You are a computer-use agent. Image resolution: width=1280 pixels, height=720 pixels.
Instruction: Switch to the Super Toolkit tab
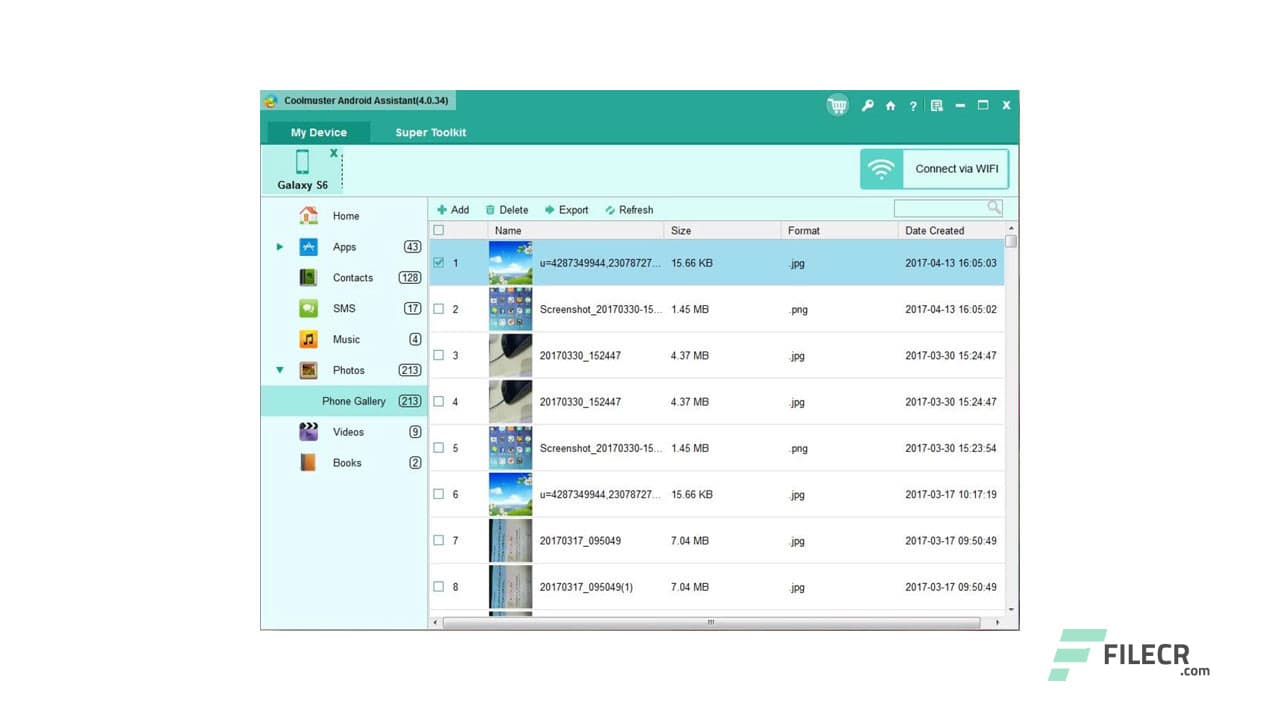429,132
